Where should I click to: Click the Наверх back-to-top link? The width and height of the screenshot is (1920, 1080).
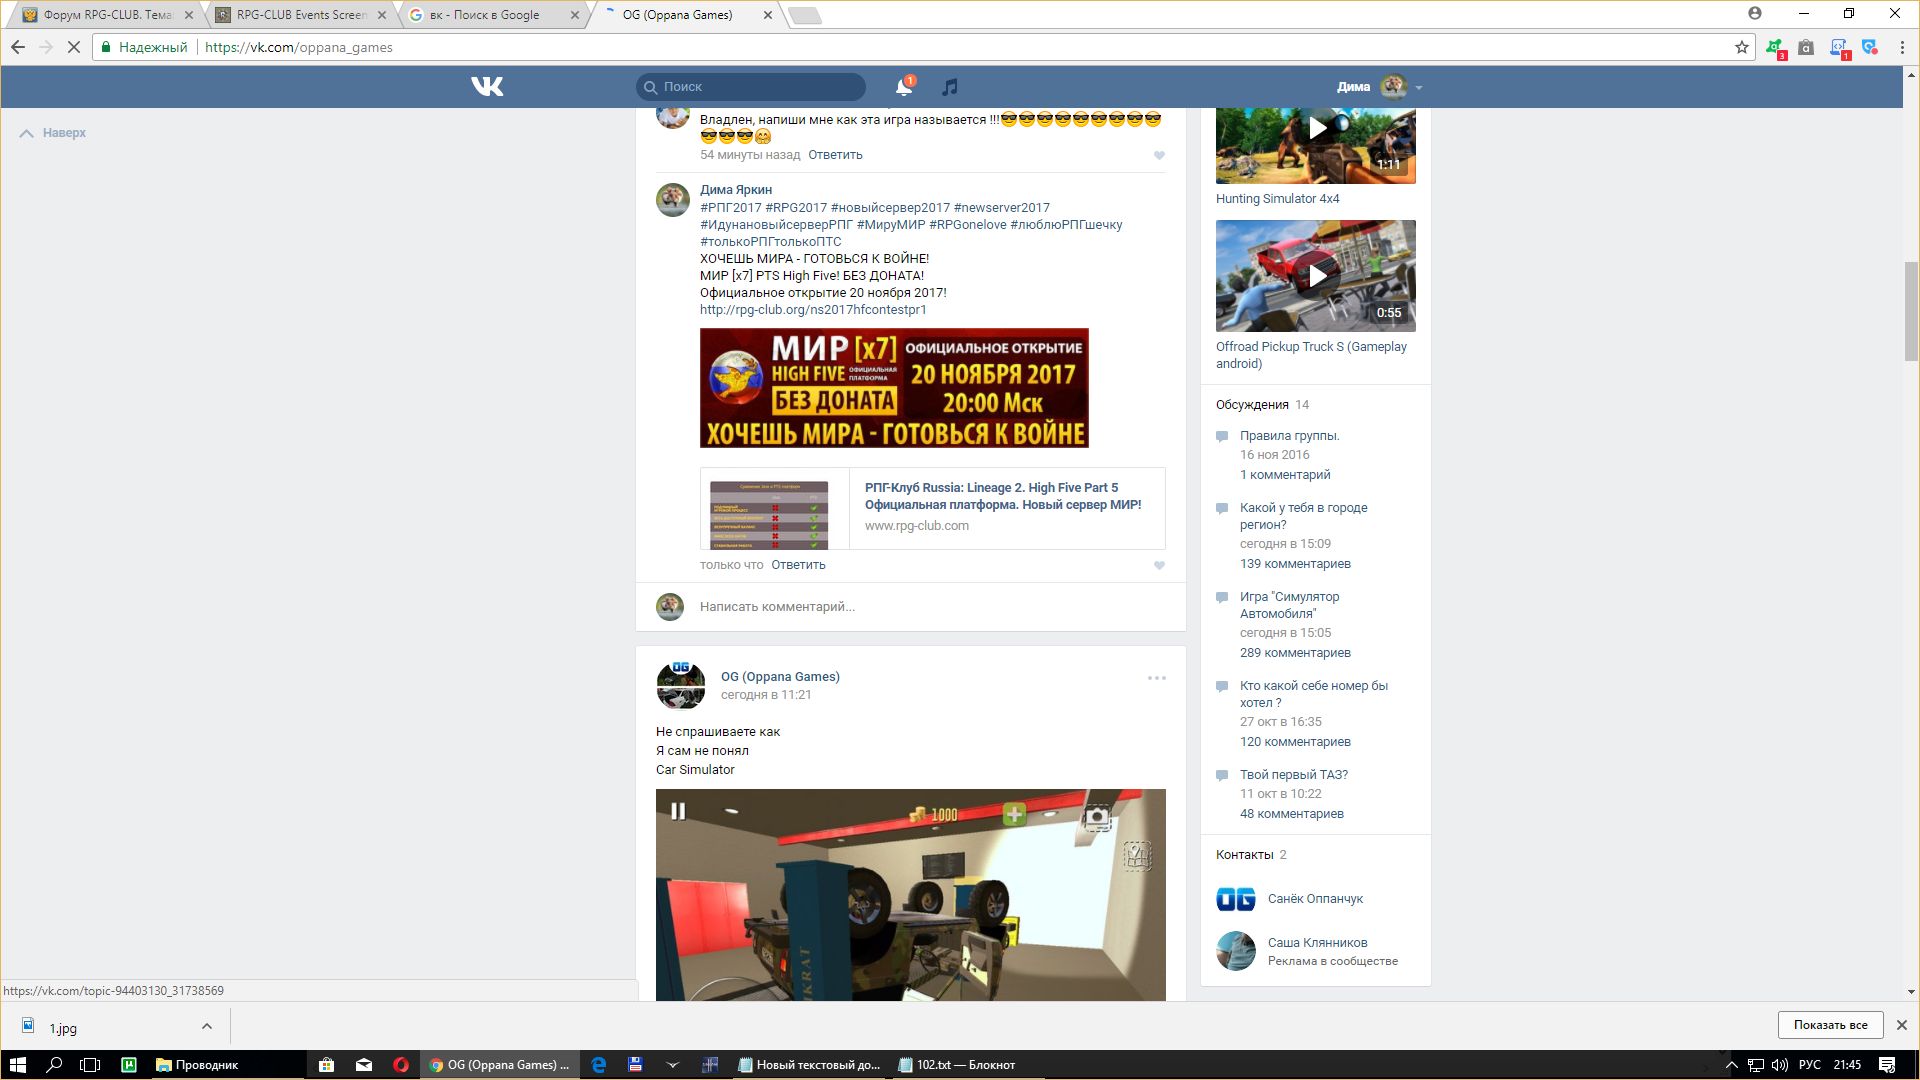click(x=63, y=133)
